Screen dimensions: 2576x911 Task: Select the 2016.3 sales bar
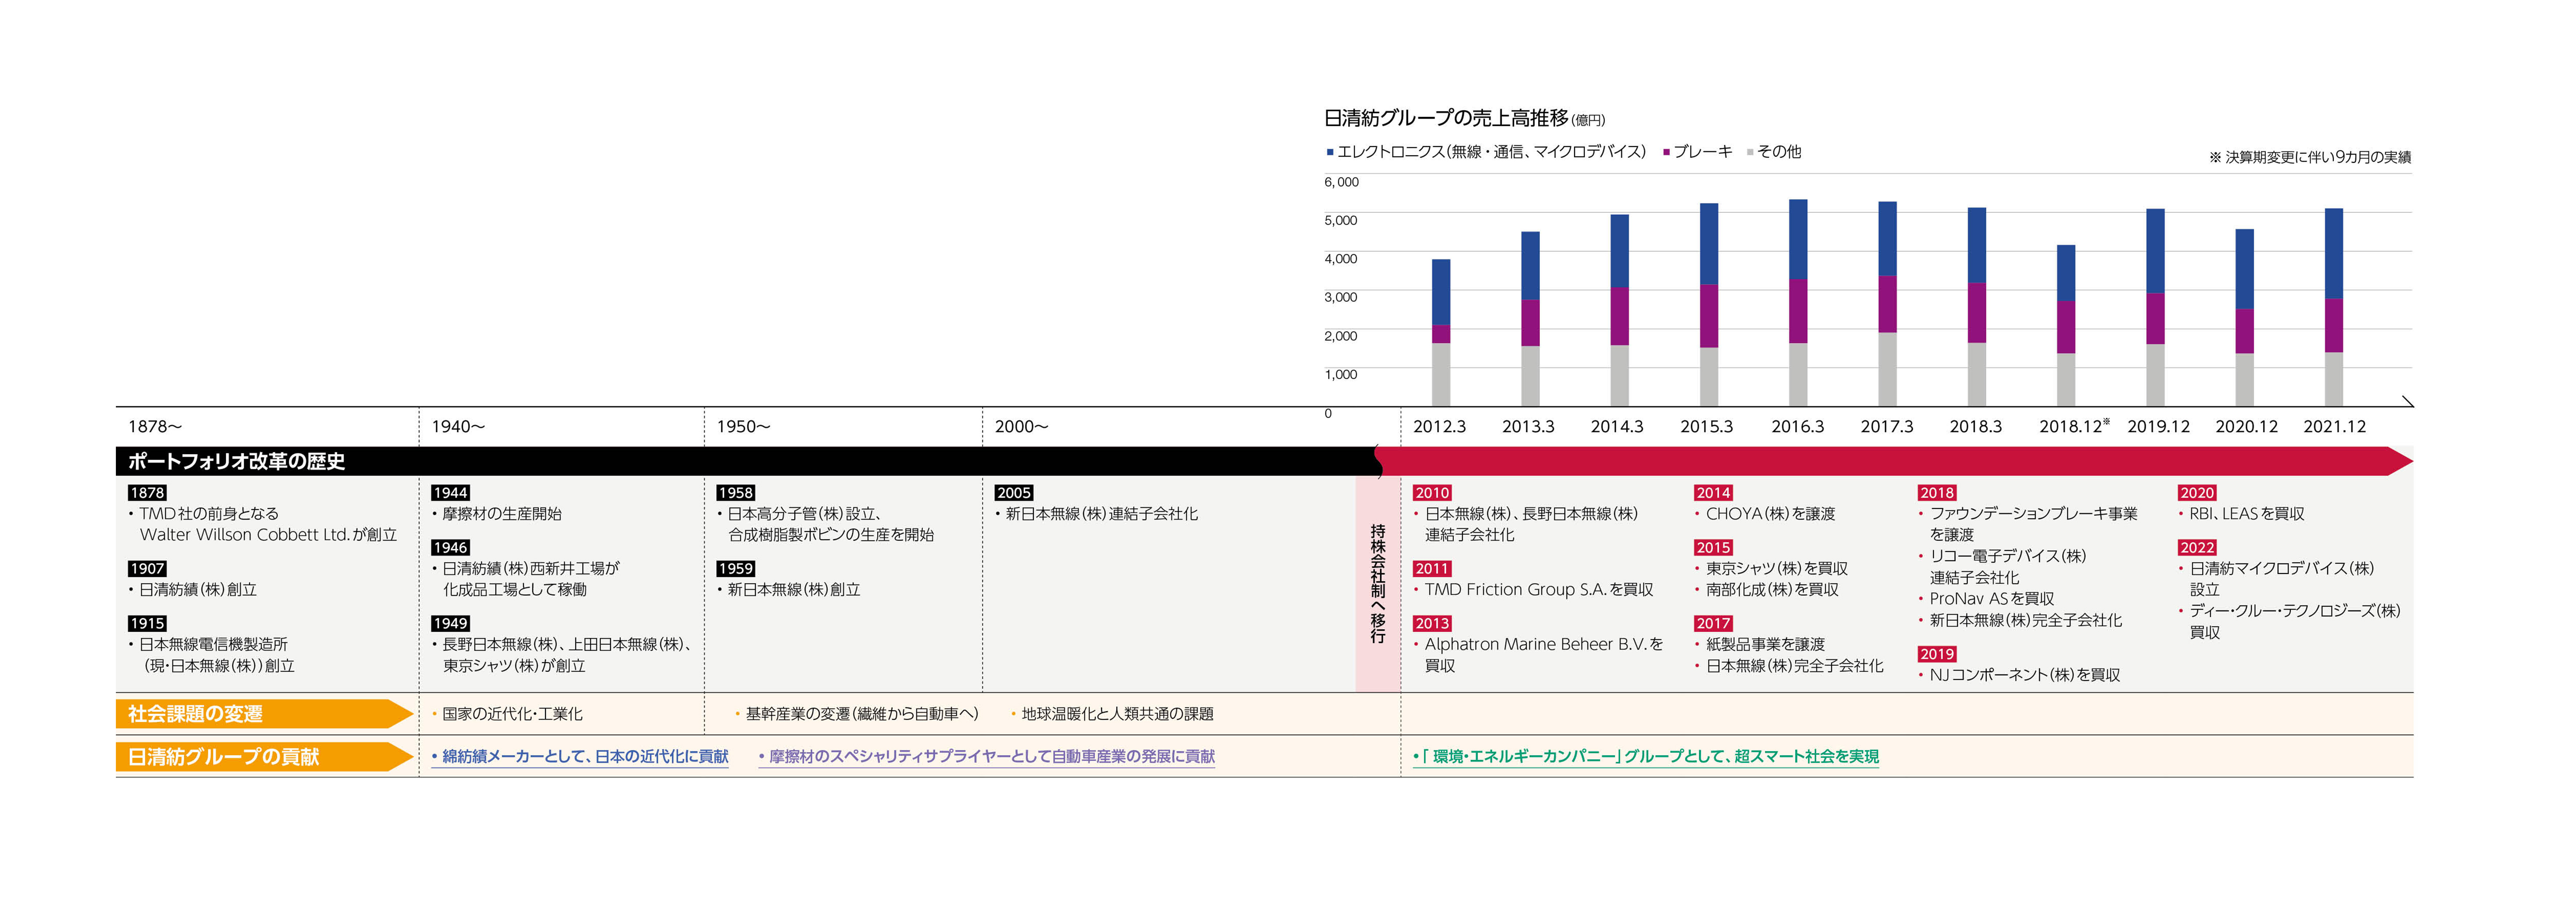(x=1798, y=303)
